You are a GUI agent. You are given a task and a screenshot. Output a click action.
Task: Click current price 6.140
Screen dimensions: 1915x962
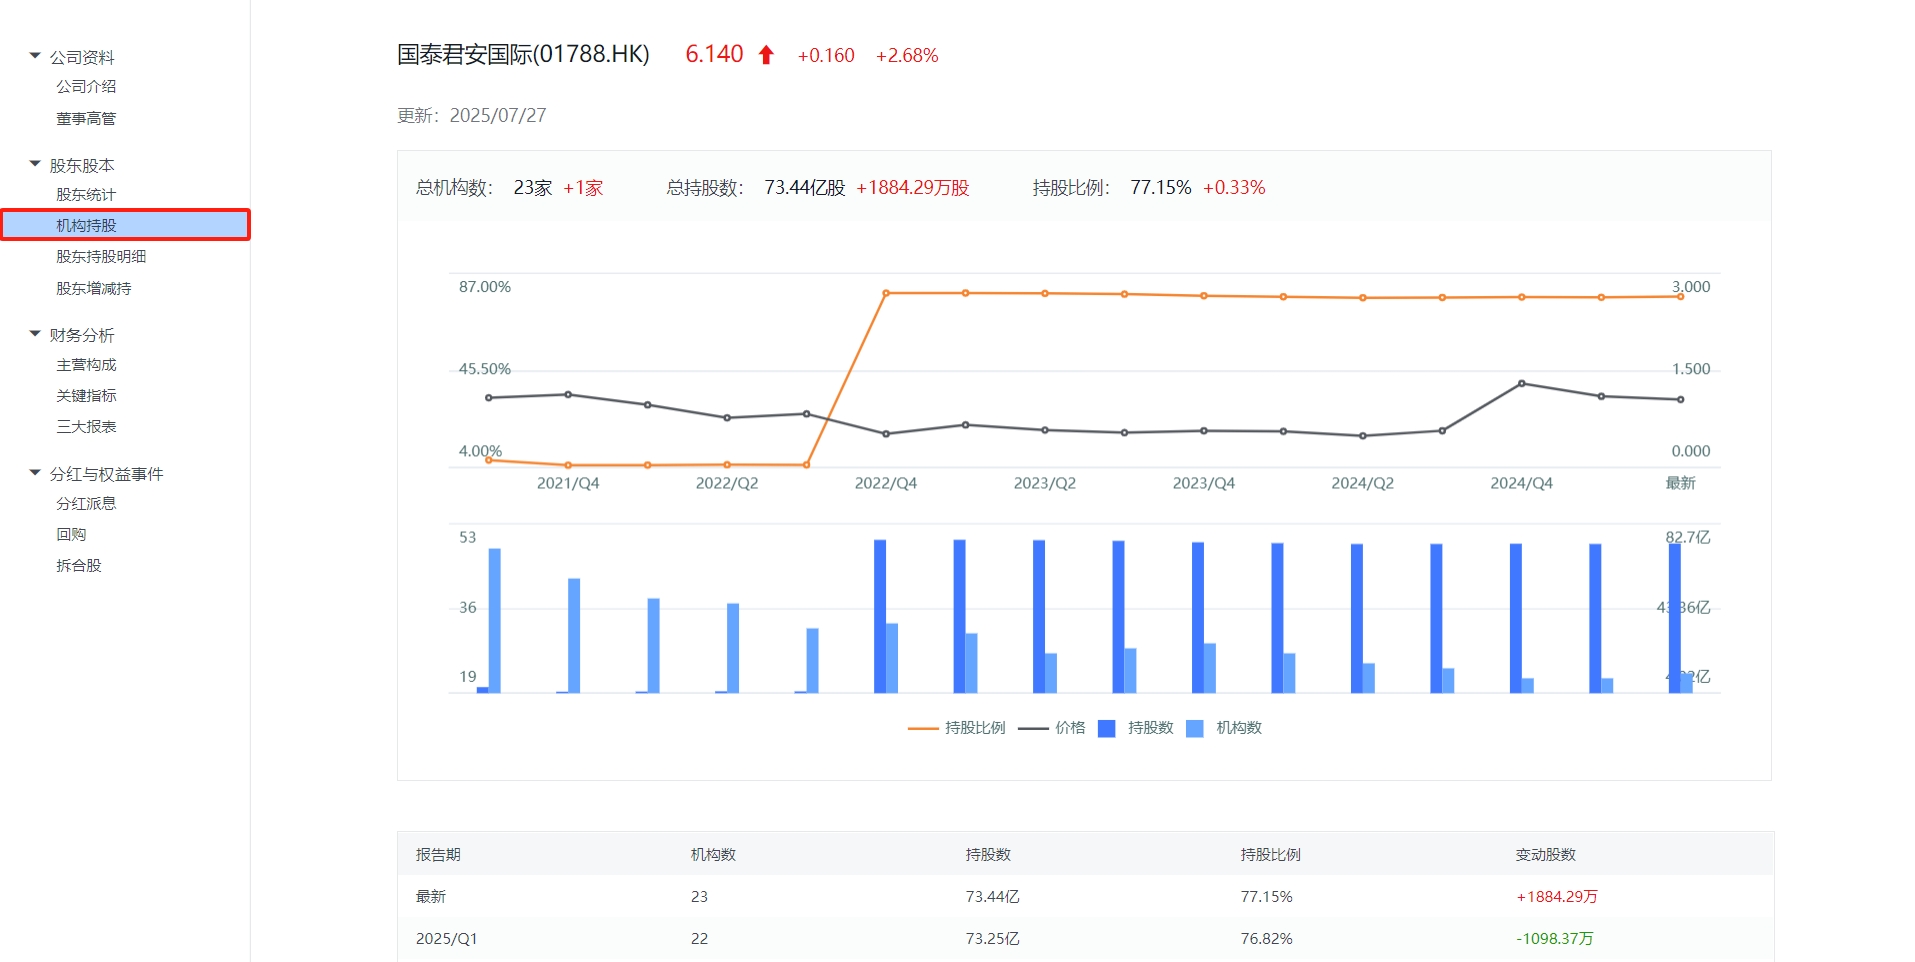(714, 54)
